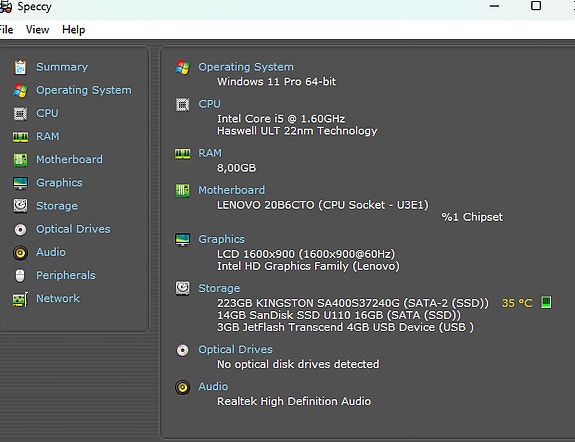The image size is (575, 442).
Task: Click the Speccy app icon in title bar
Action: click(x=6, y=7)
